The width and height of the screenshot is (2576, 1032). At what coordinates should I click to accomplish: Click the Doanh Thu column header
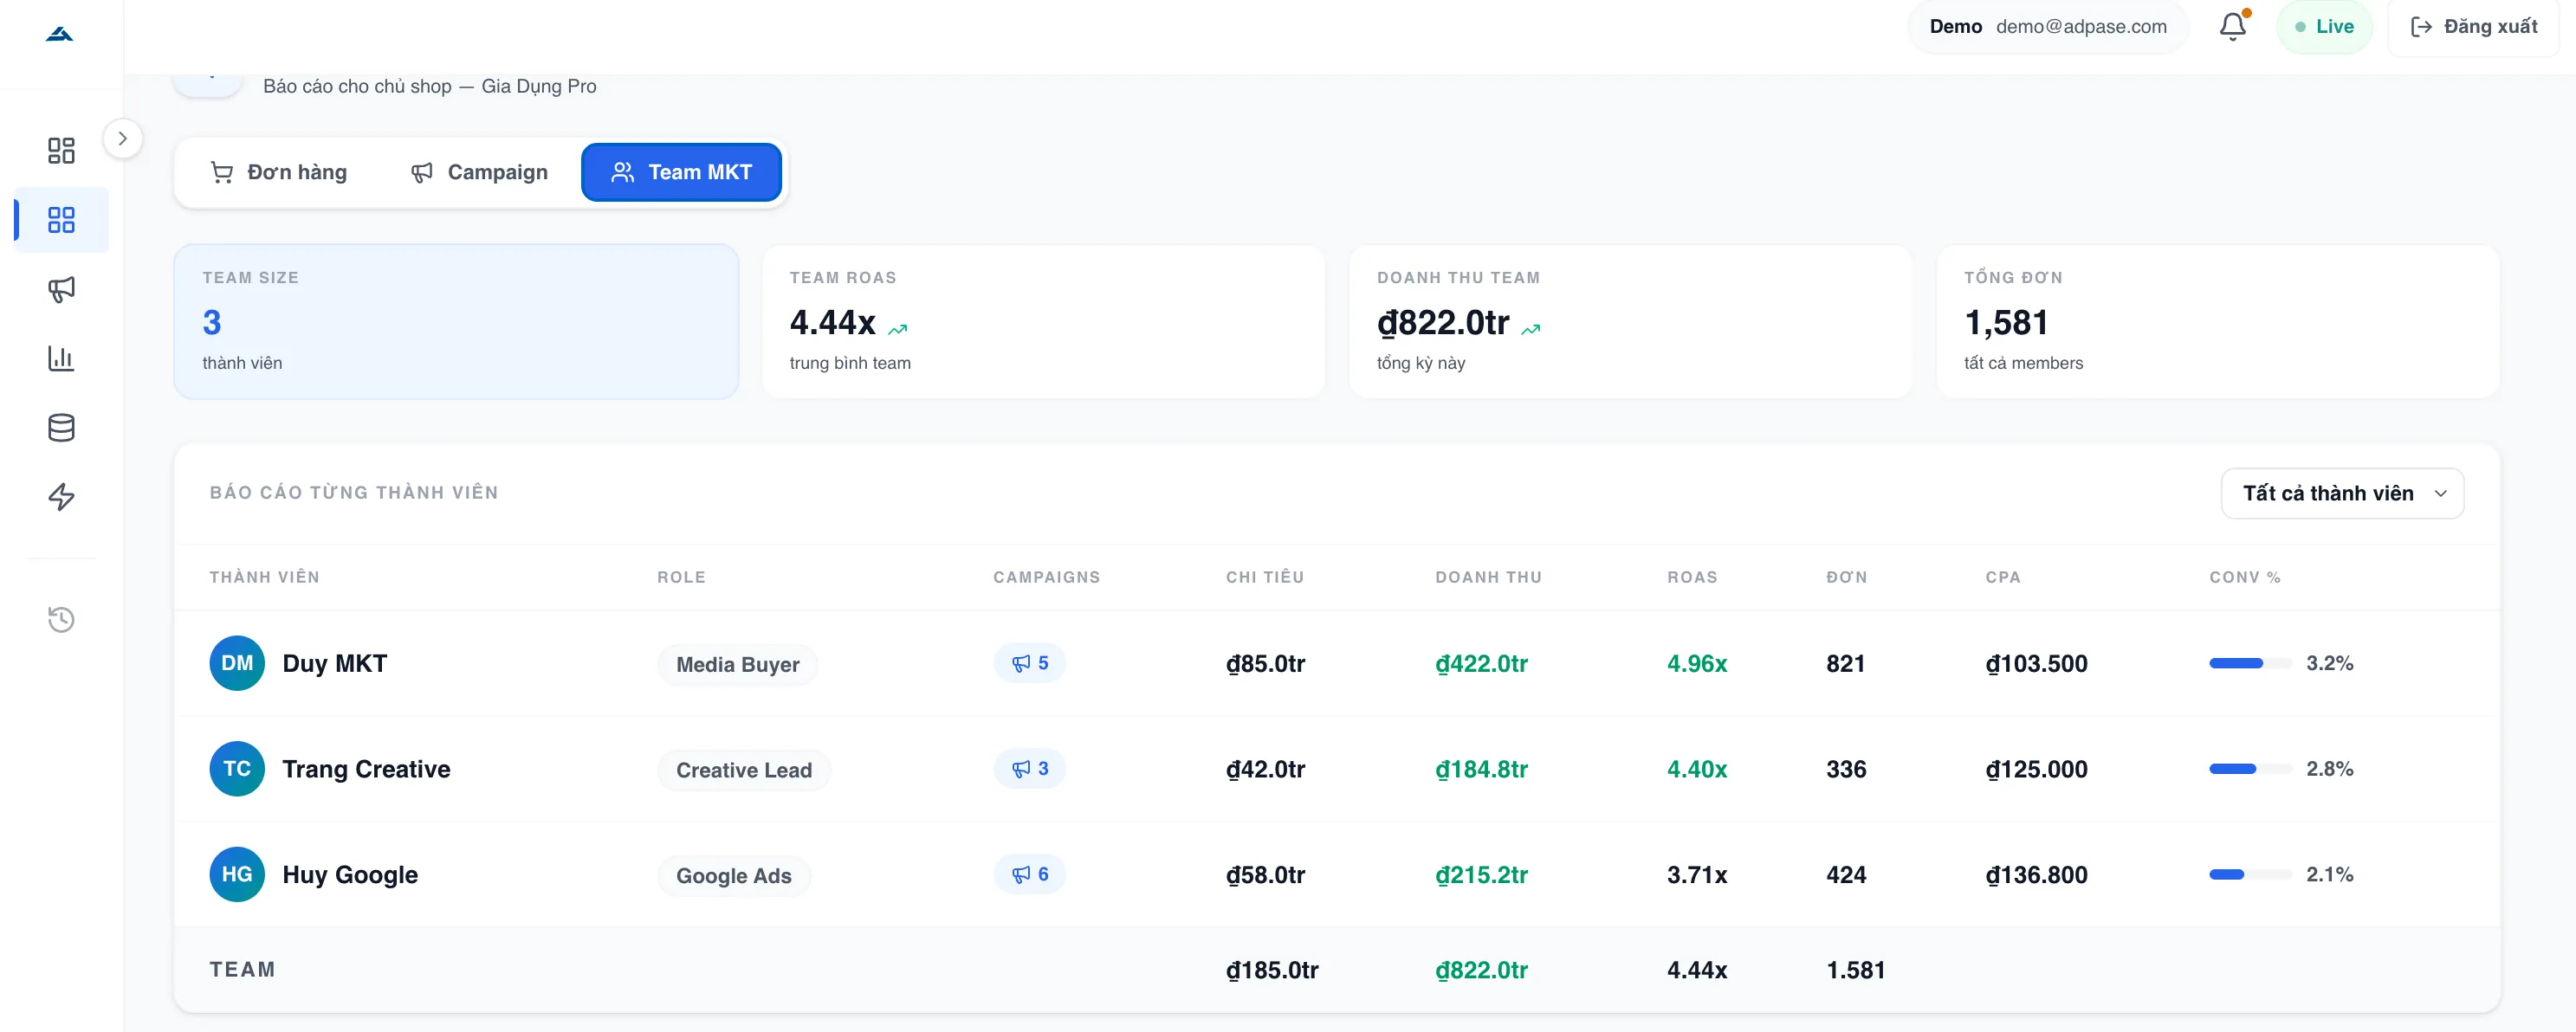pyautogui.click(x=1488, y=577)
